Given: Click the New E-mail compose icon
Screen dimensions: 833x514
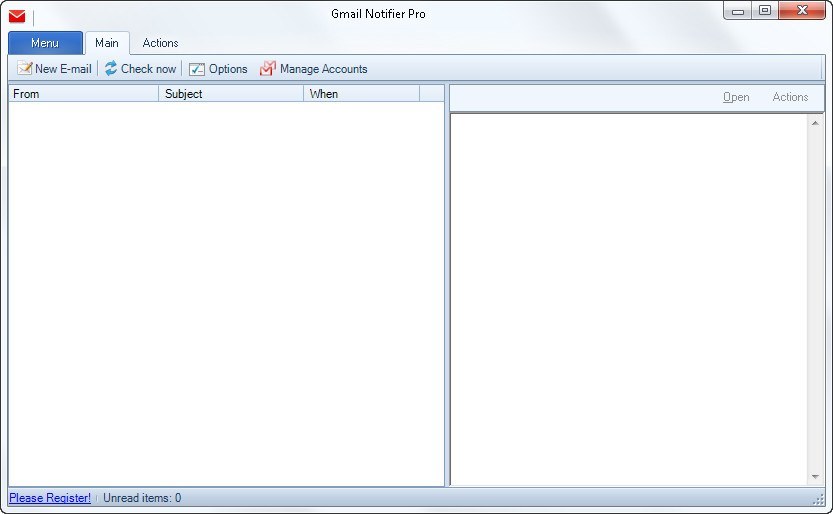Looking at the screenshot, I should click(24, 68).
